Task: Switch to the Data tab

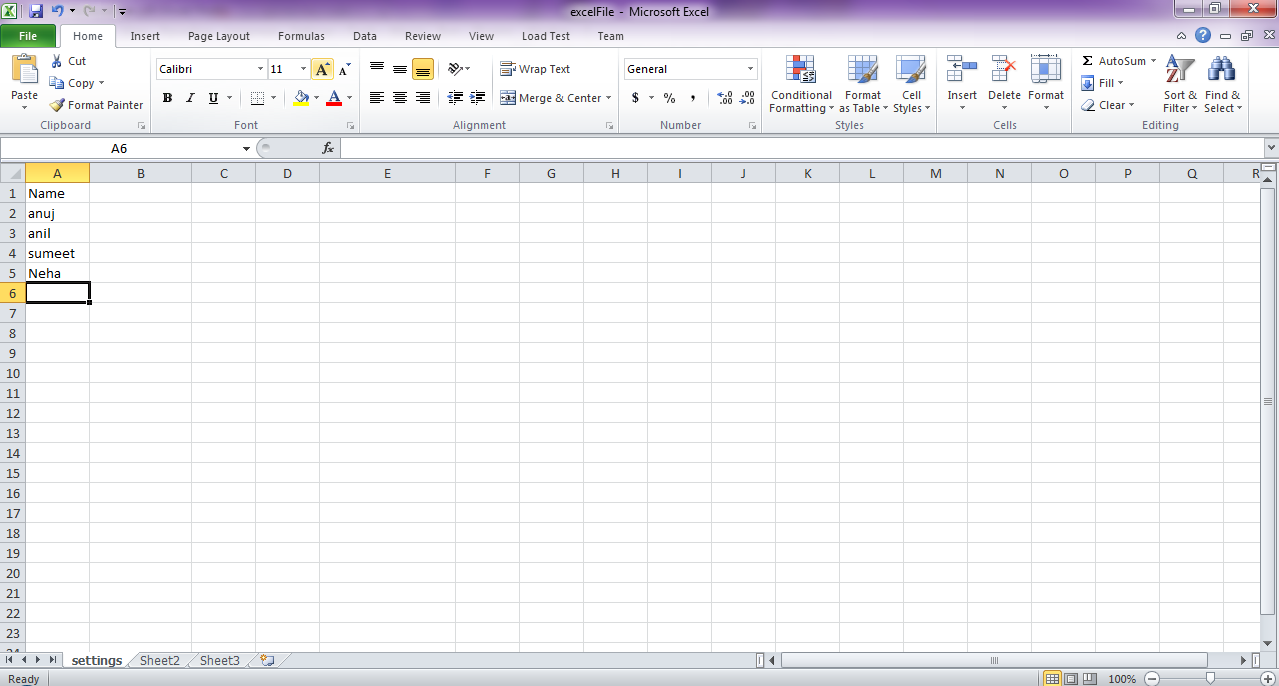Action: (365, 36)
